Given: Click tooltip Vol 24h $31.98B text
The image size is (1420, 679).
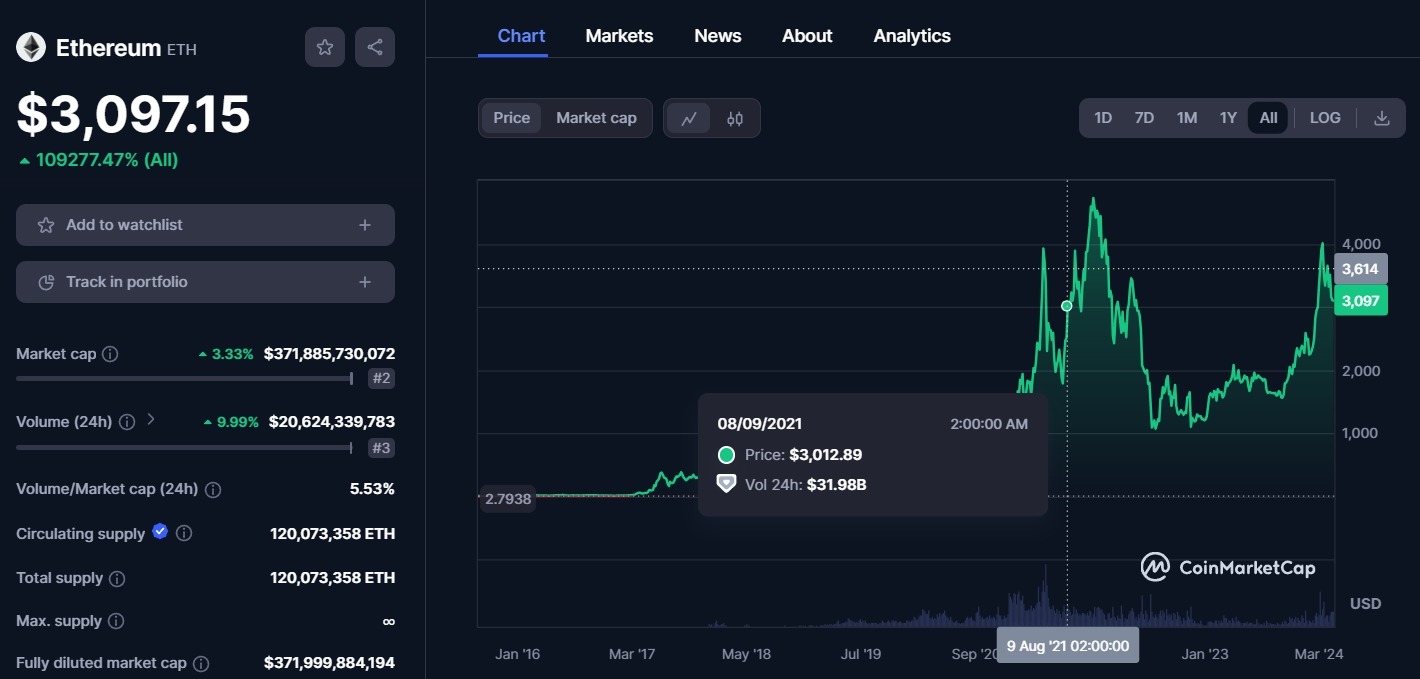Looking at the screenshot, I should click(805, 485).
